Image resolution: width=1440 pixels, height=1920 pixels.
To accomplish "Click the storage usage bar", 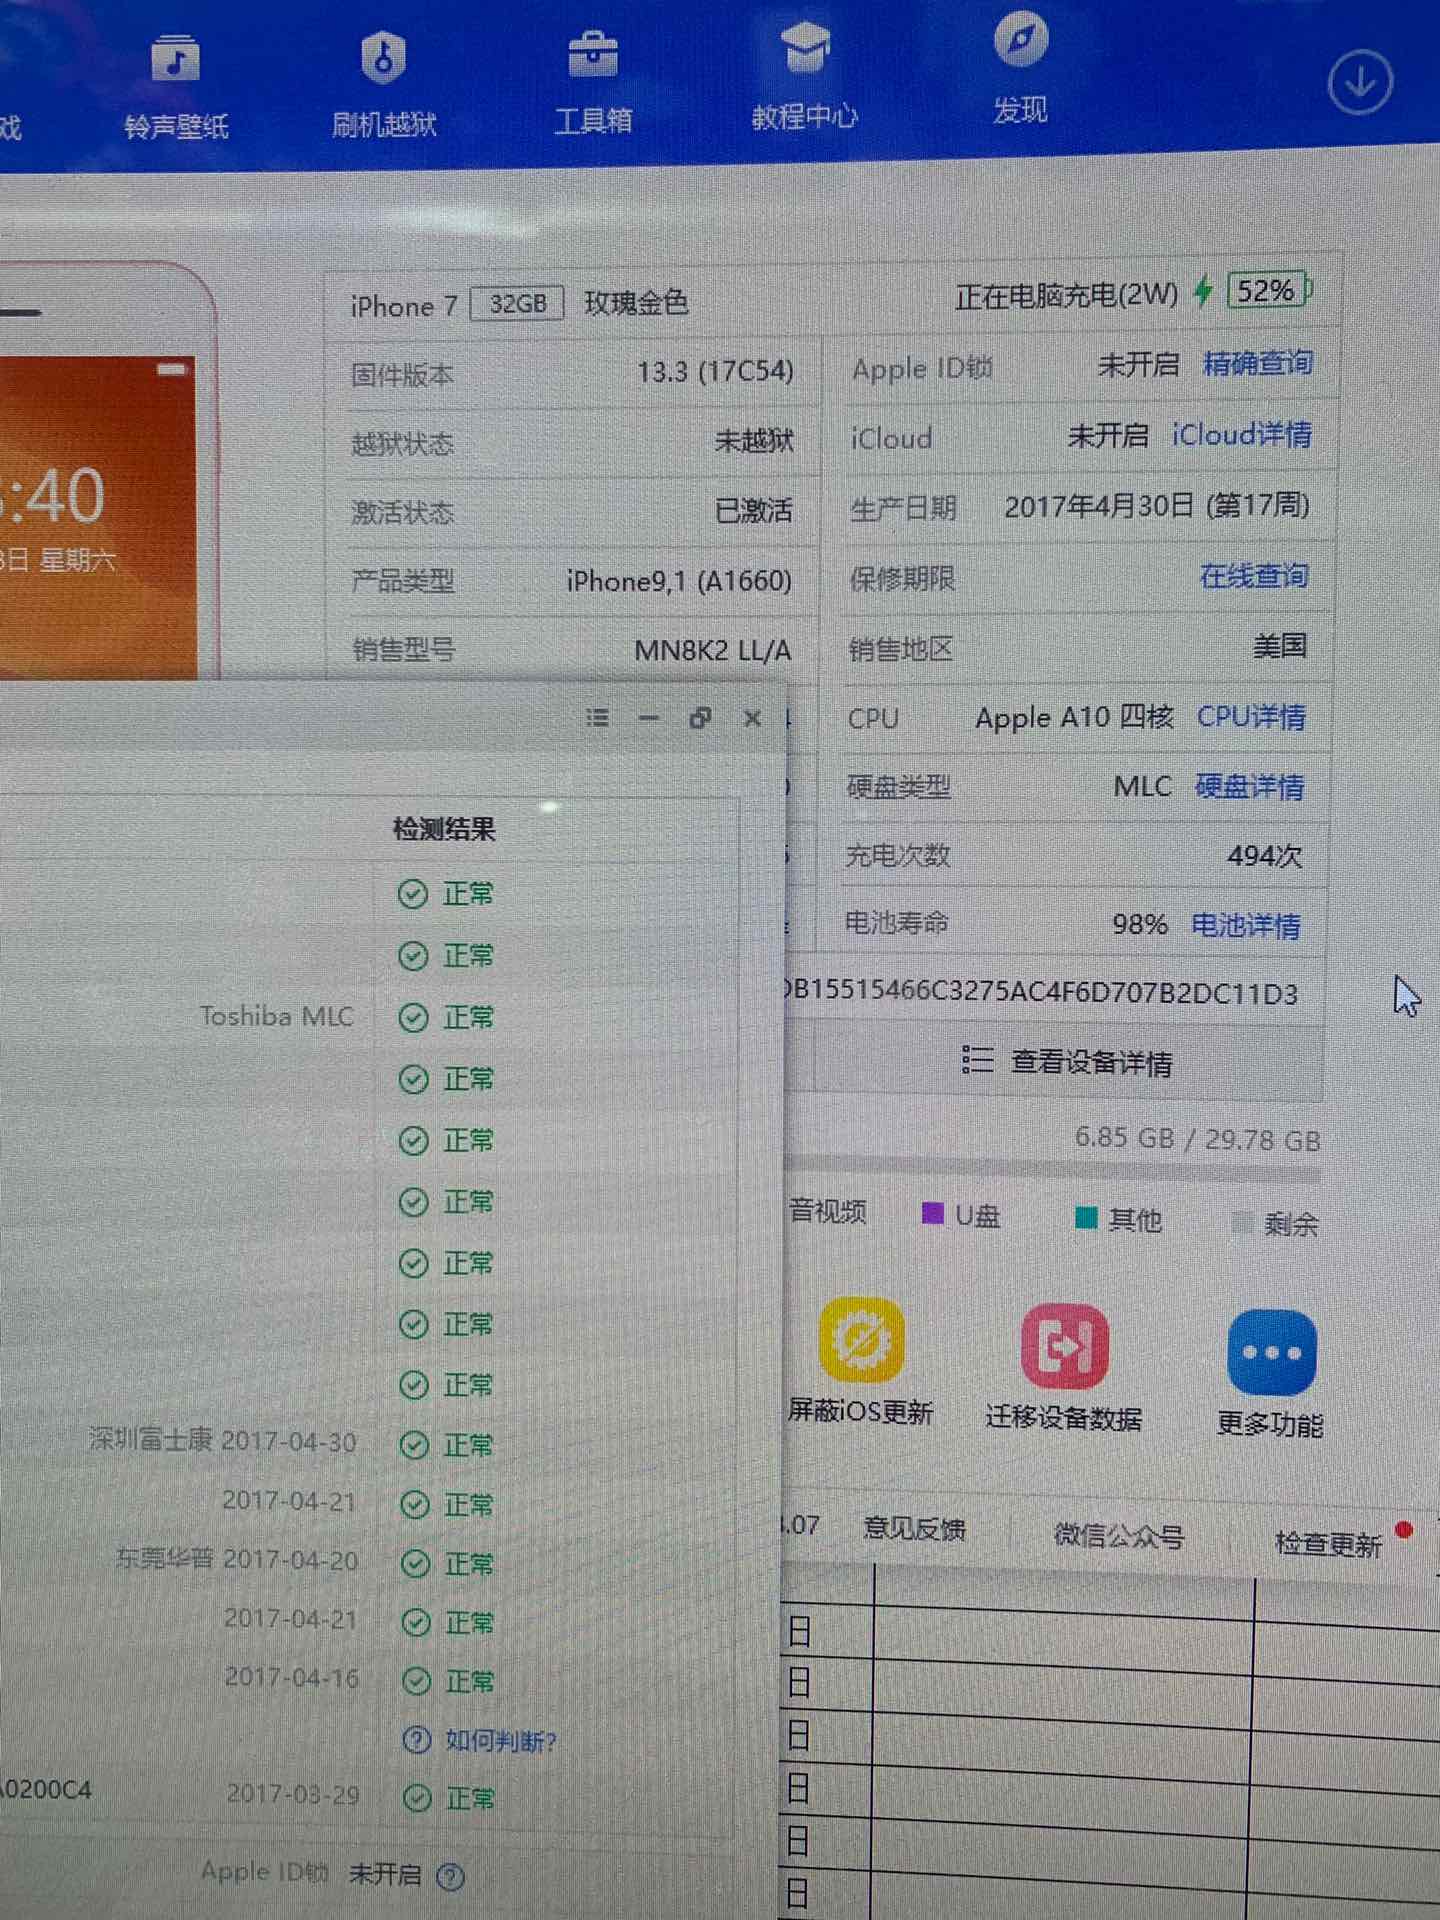I will point(1052,1172).
